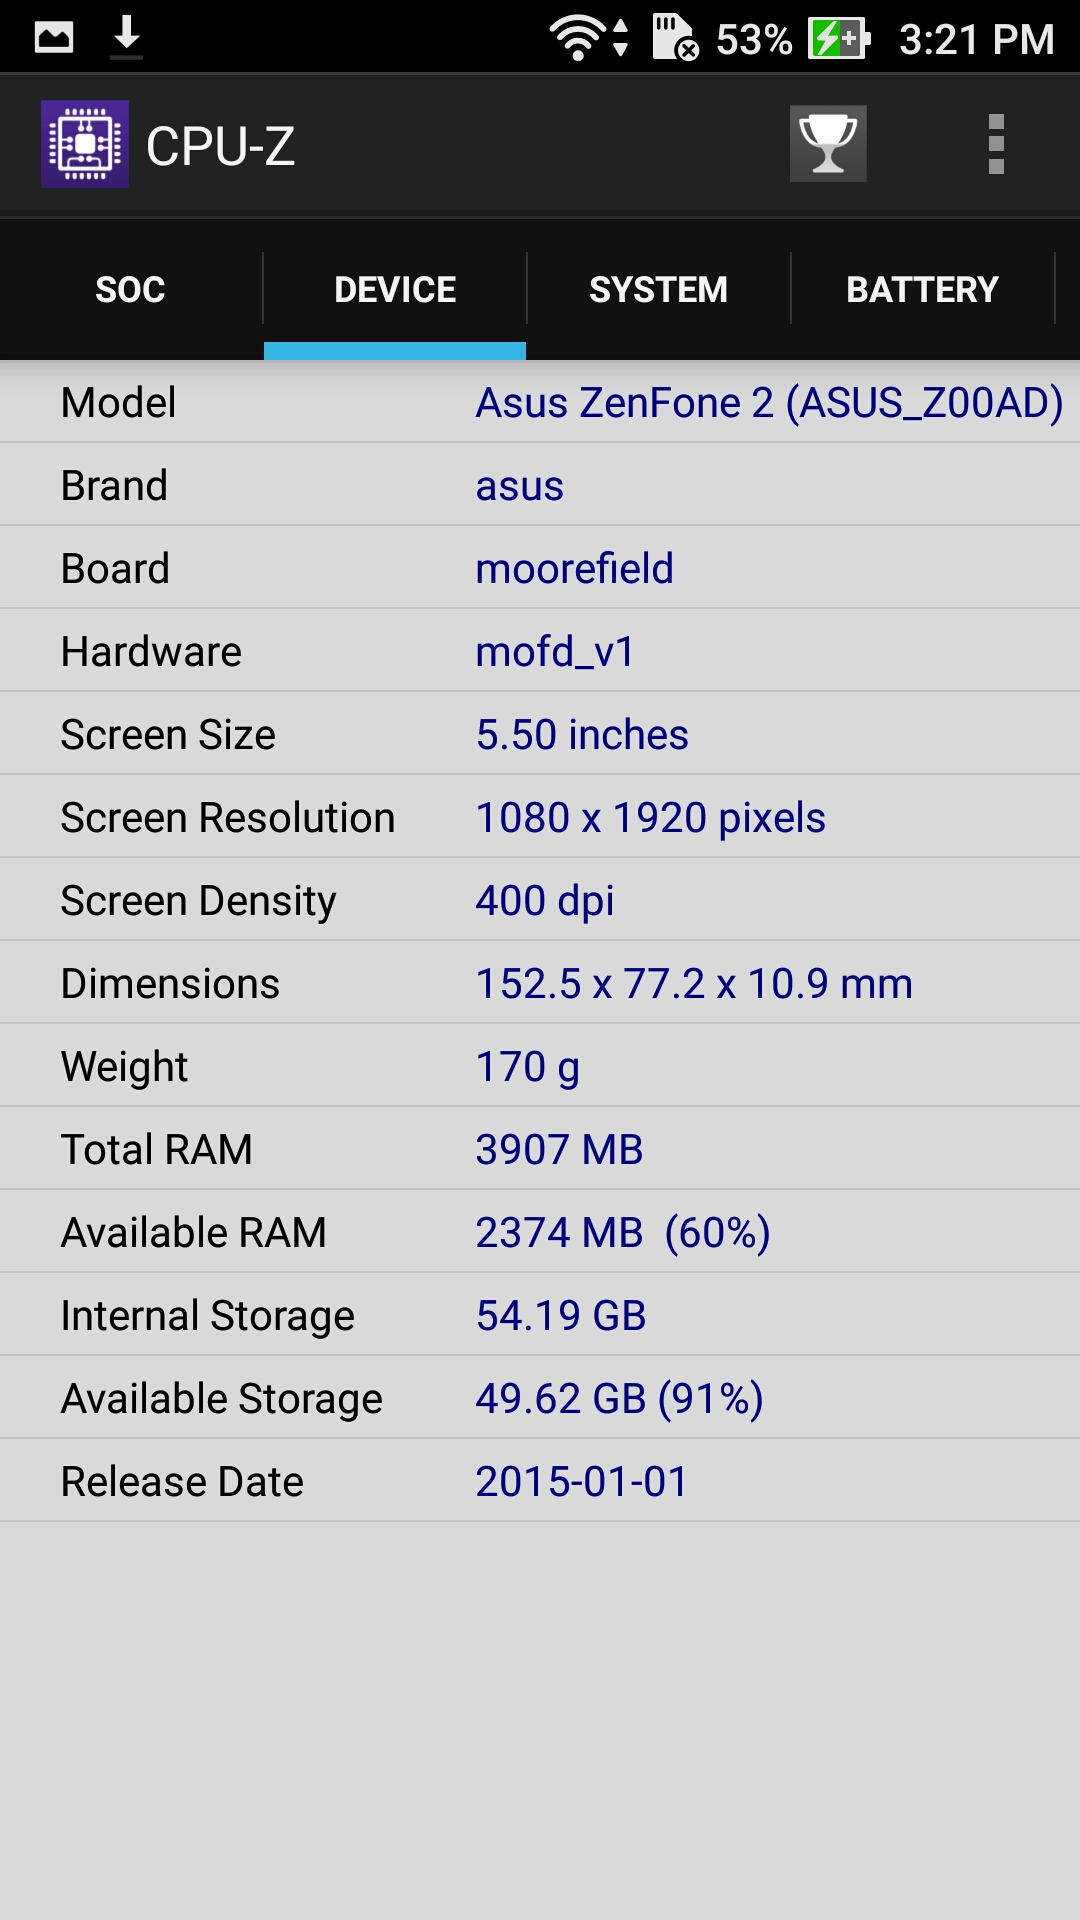Tap the 3:21 PM clock
Viewport: 1080px width, 1920px height.
click(976, 40)
